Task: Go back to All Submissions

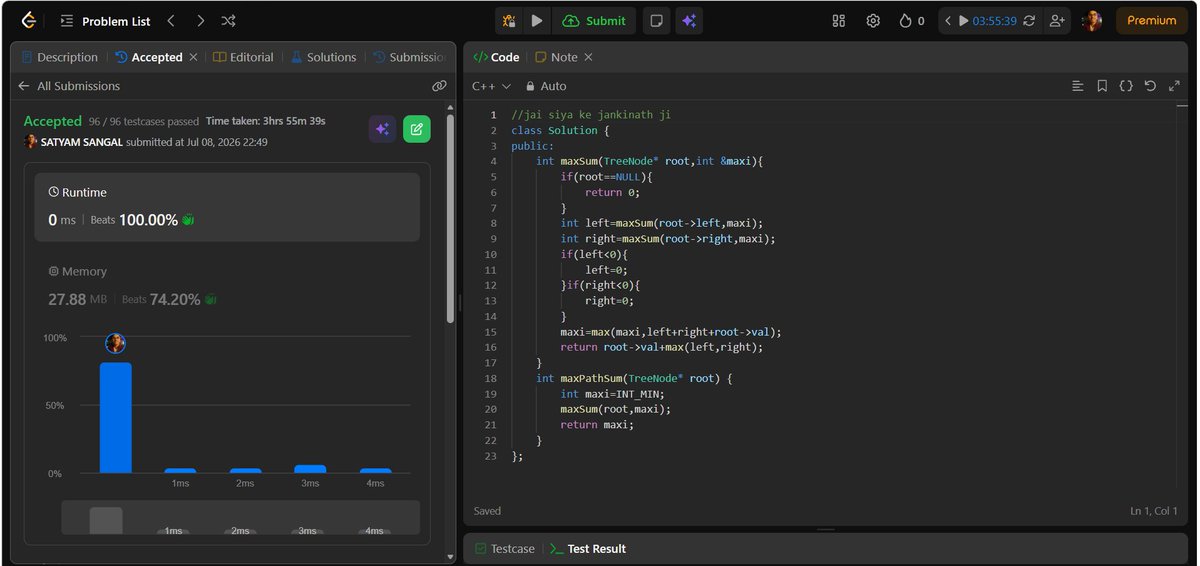Action: 69,86
